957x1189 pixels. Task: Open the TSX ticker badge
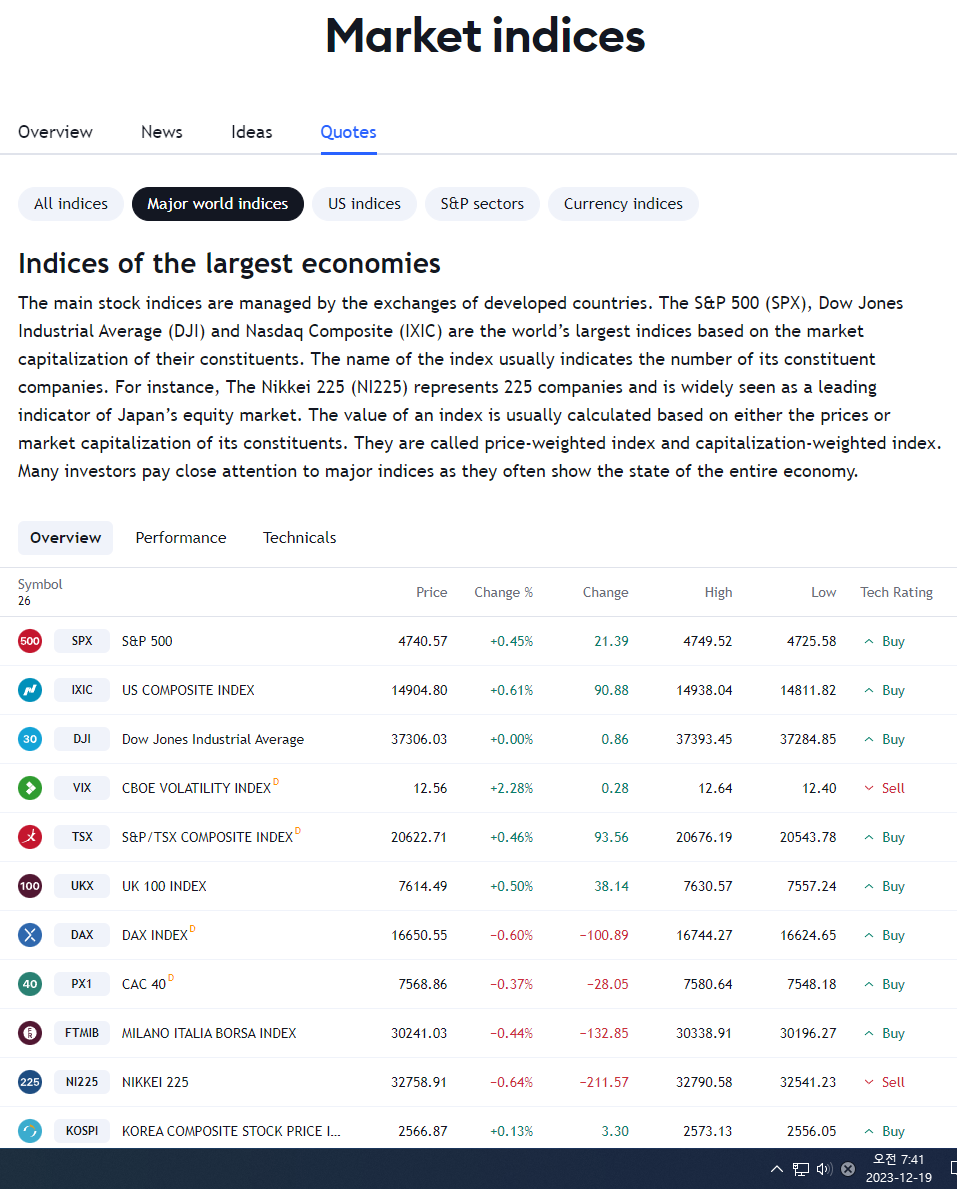tap(82, 837)
